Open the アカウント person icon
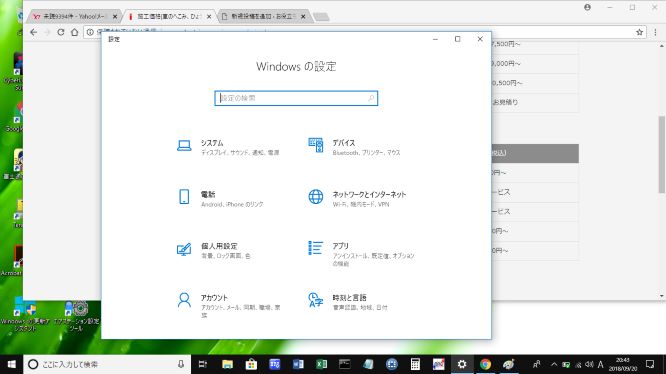This screenshot has height=374, width=666. (x=184, y=300)
